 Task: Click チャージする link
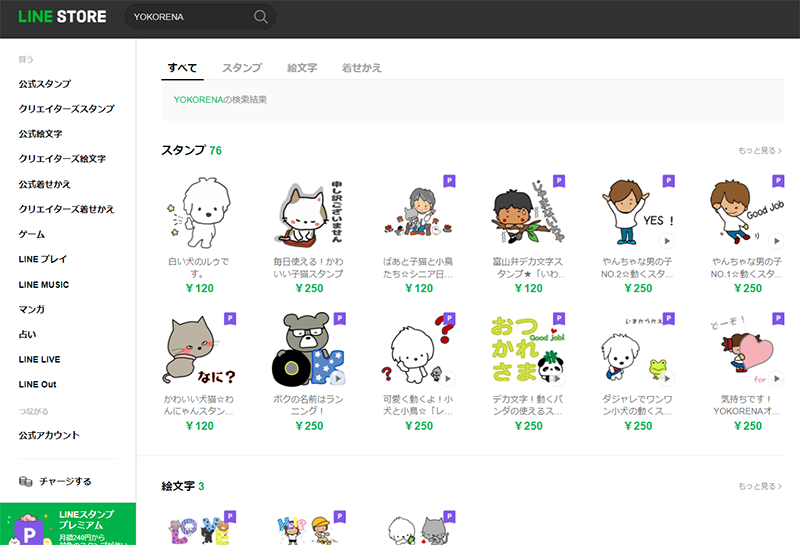(x=65, y=481)
